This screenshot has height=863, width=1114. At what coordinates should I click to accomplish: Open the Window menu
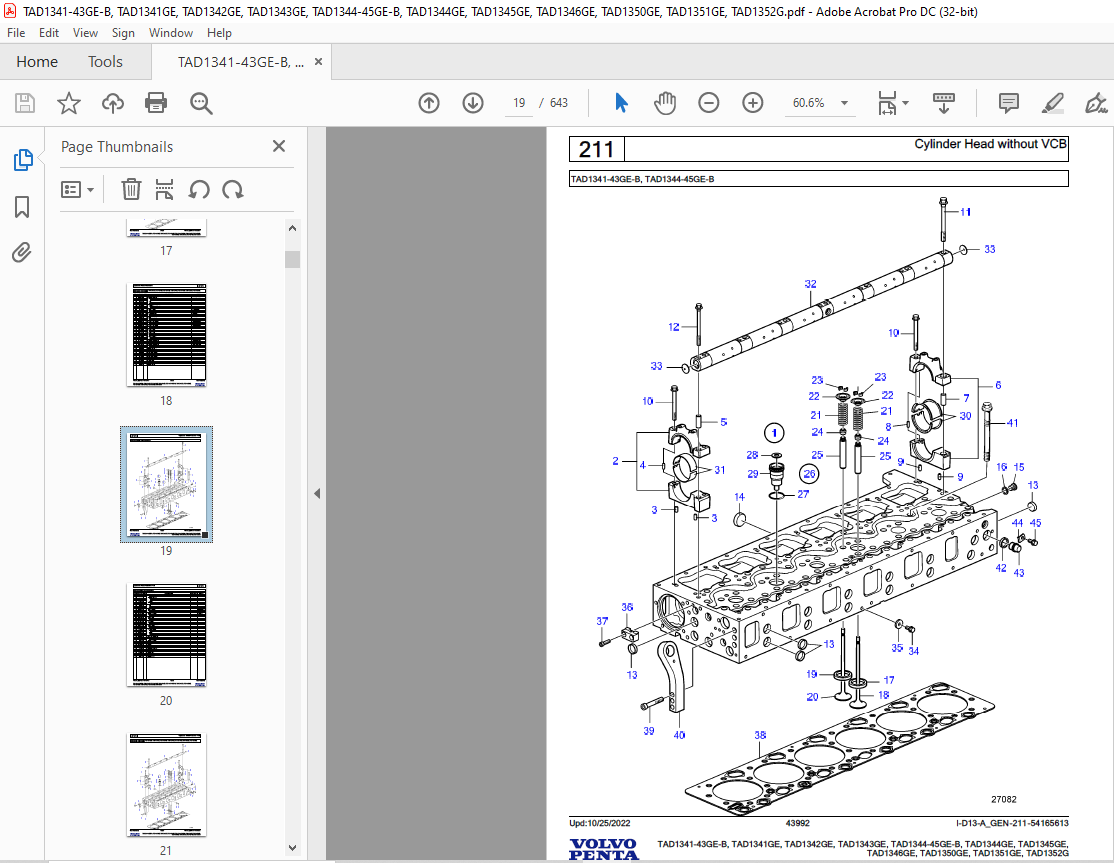(171, 33)
